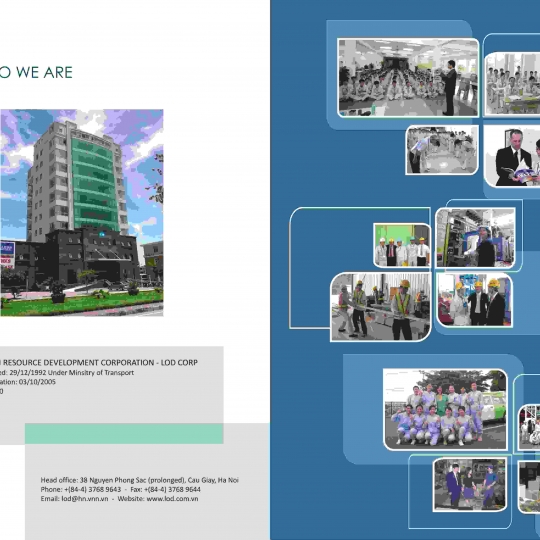Click the classroom lecture photo with standing speaker
The width and height of the screenshot is (540, 540).
[408, 77]
